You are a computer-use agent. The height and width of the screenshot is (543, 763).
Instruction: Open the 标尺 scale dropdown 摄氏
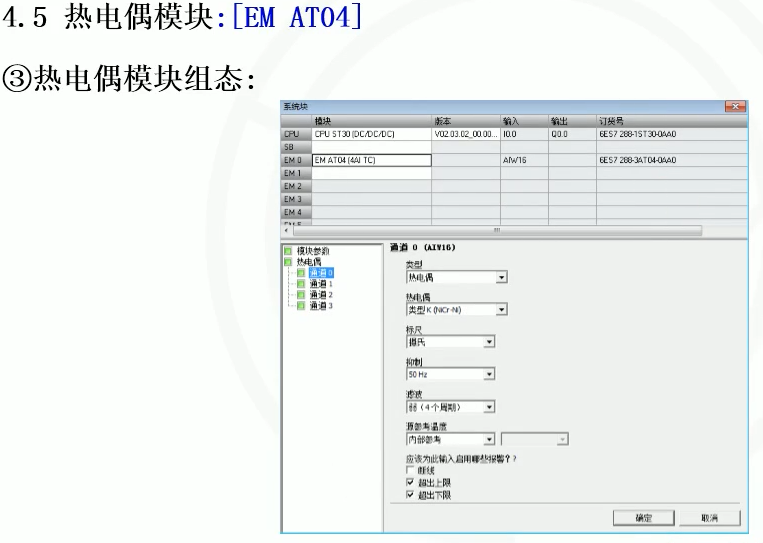click(451, 342)
